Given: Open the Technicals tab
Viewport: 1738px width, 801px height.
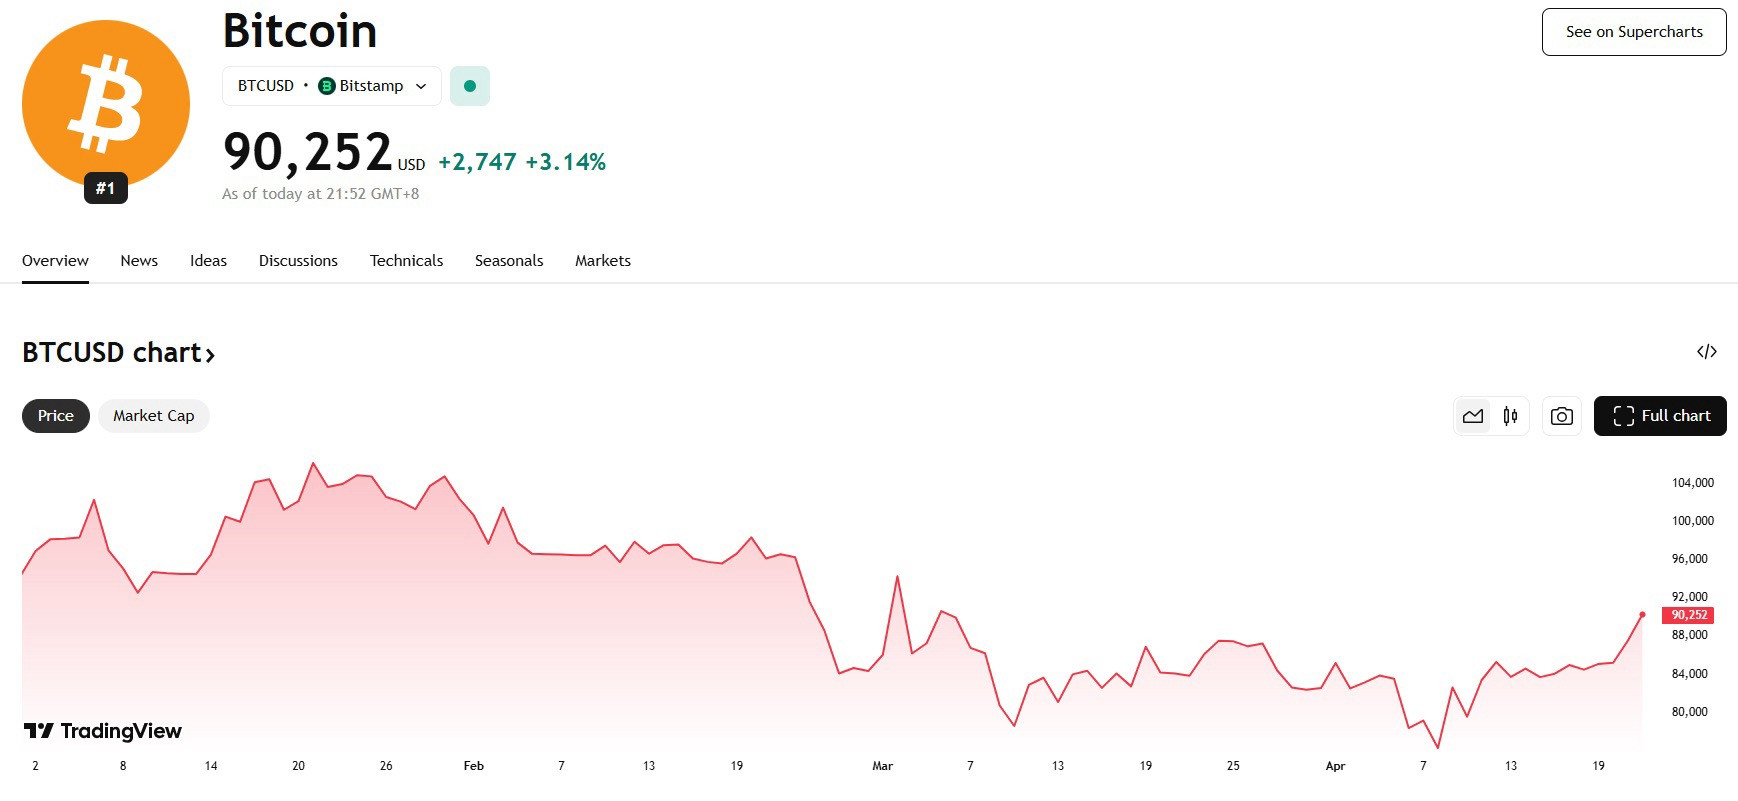Looking at the screenshot, I should click(406, 261).
